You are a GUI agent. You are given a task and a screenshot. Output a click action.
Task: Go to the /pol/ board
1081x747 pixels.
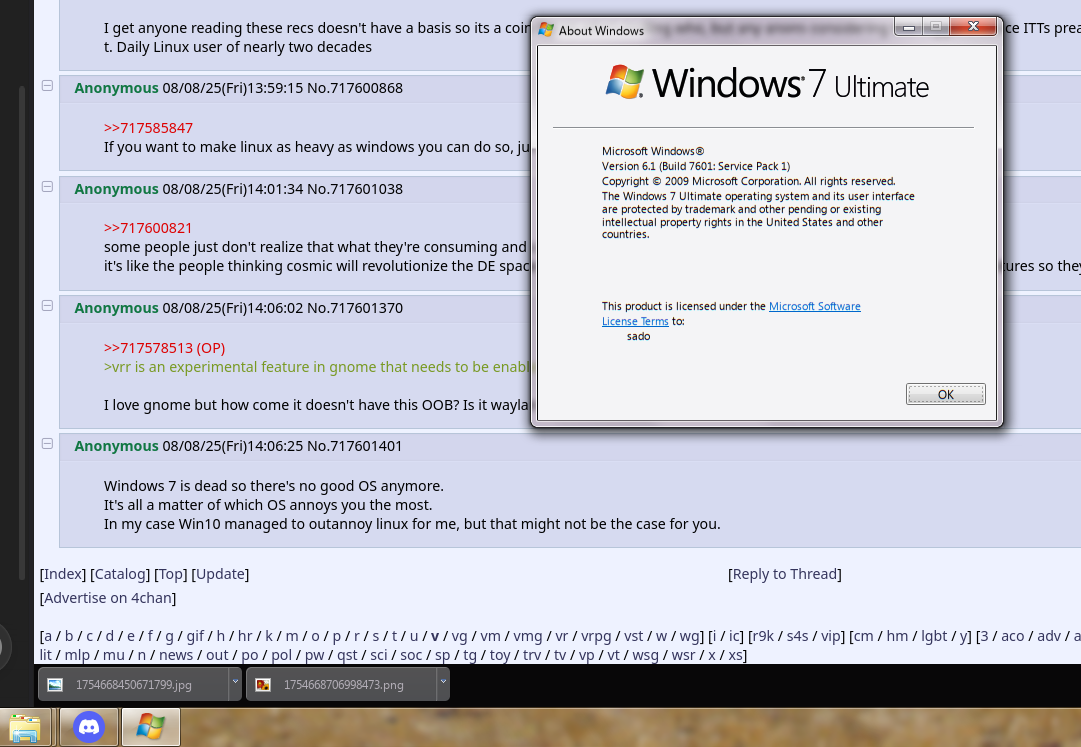281,655
